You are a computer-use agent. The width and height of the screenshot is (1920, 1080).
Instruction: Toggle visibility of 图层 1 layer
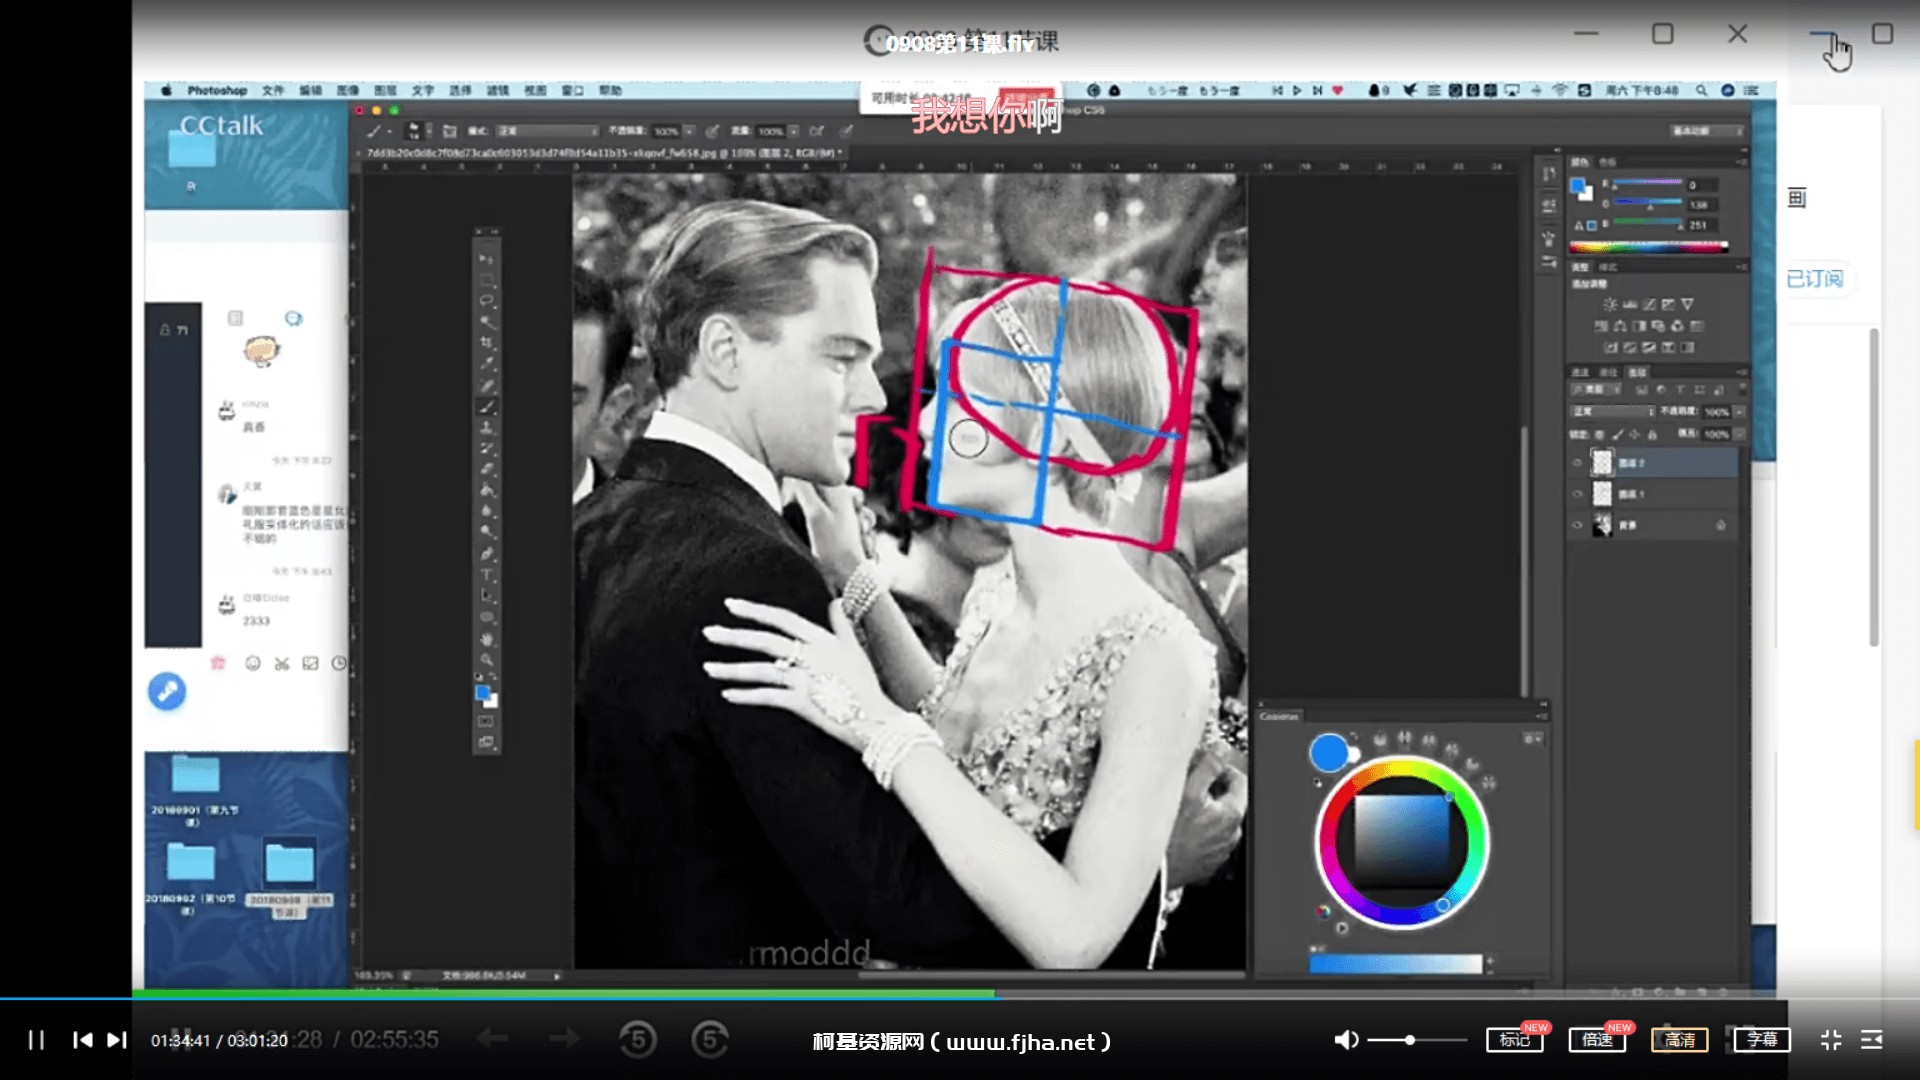(x=1578, y=494)
